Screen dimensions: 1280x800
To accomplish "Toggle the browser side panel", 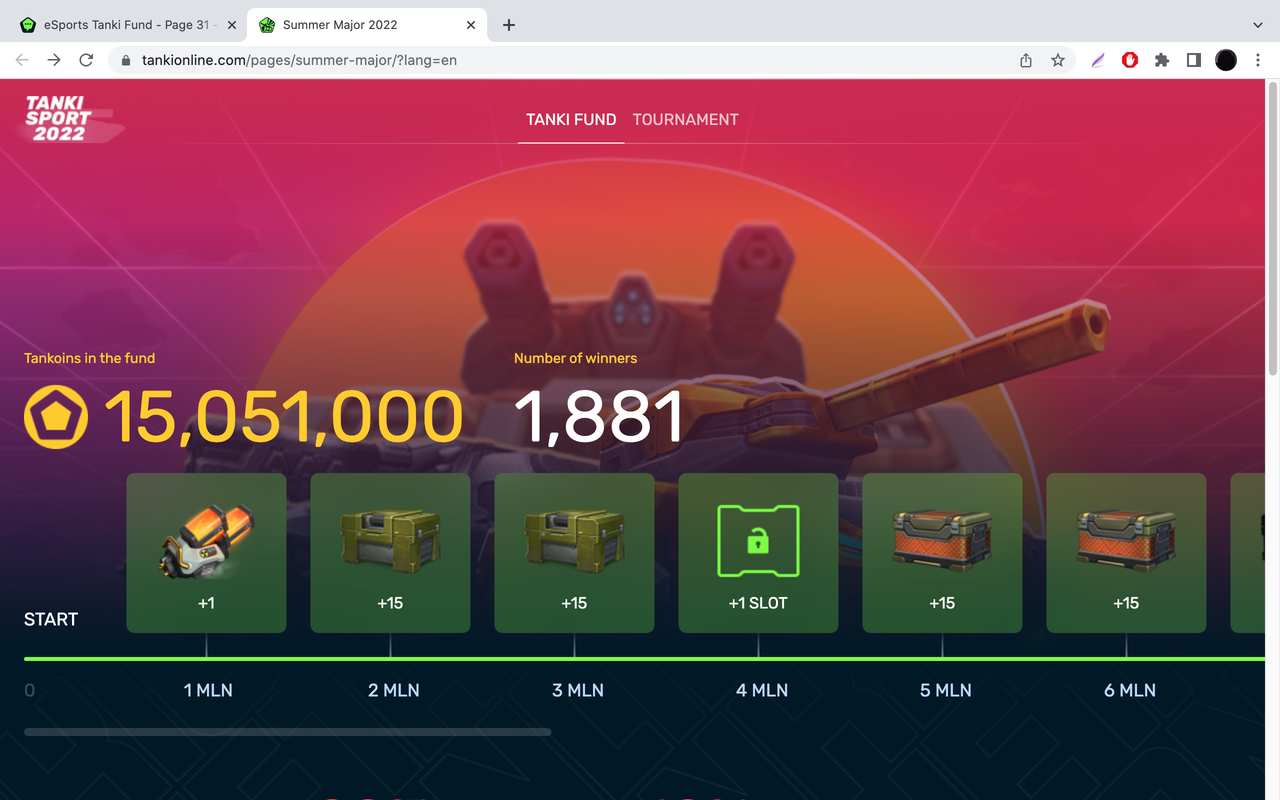I will [x=1194, y=60].
